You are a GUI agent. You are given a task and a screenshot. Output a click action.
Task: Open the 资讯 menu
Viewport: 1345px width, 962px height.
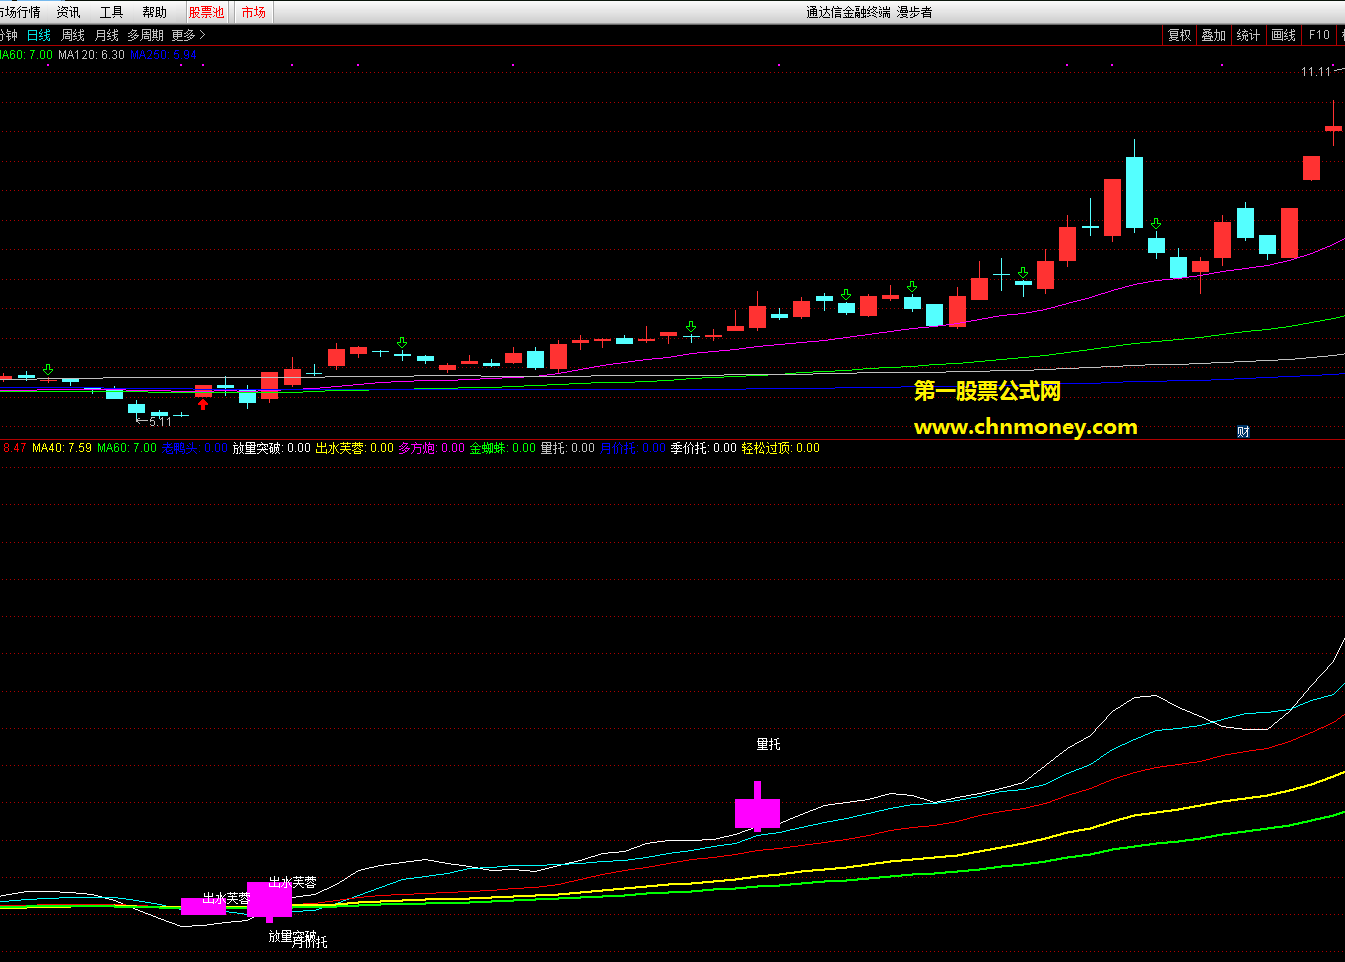pyautogui.click(x=68, y=12)
